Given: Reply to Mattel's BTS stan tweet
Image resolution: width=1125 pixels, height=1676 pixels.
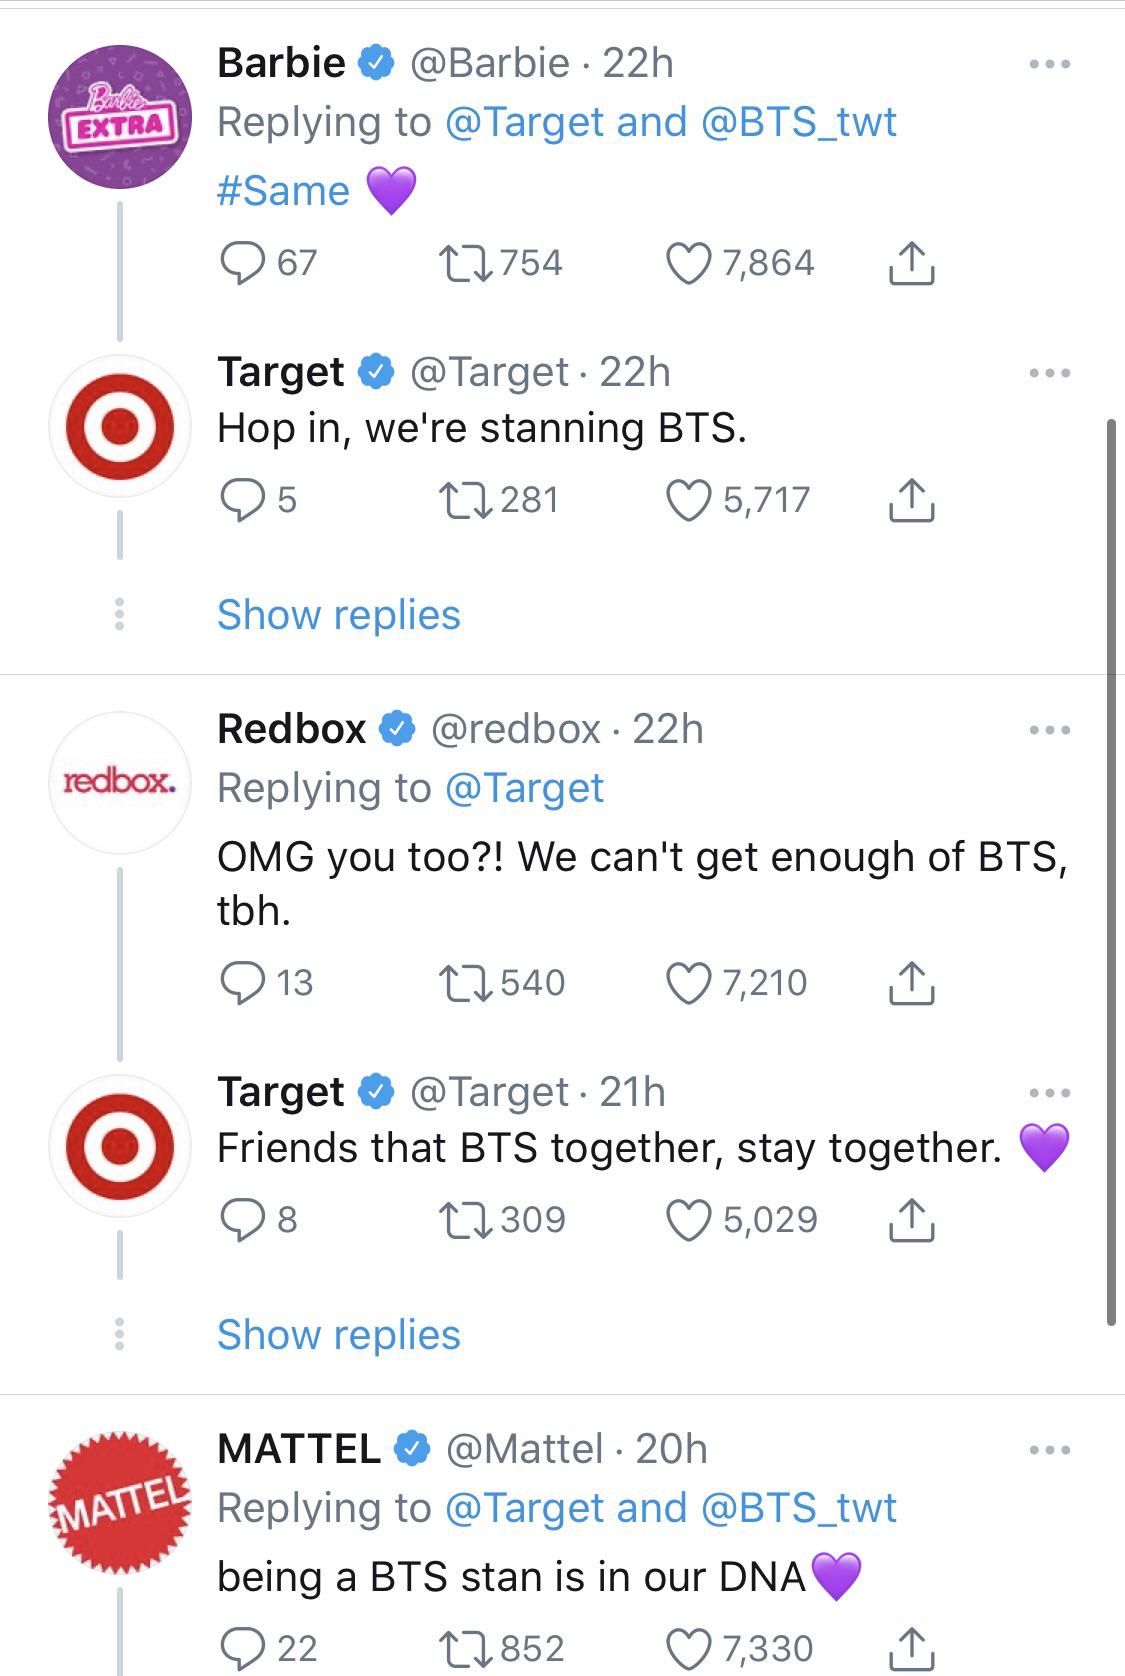Looking at the screenshot, I should click(241, 1648).
